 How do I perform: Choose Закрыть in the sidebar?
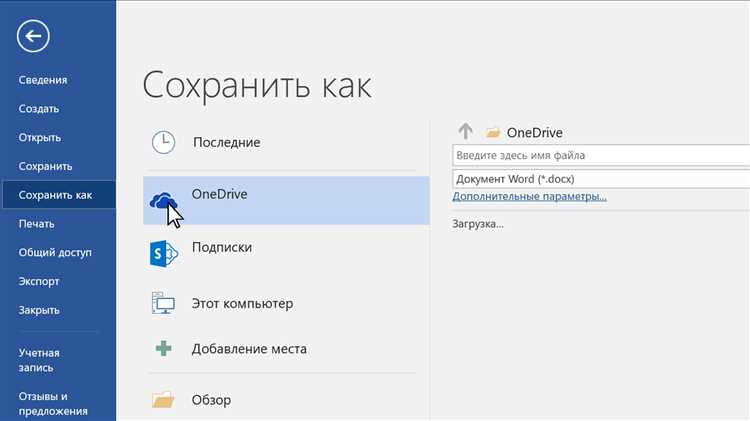pyautogui.click(x=39, y=310)
